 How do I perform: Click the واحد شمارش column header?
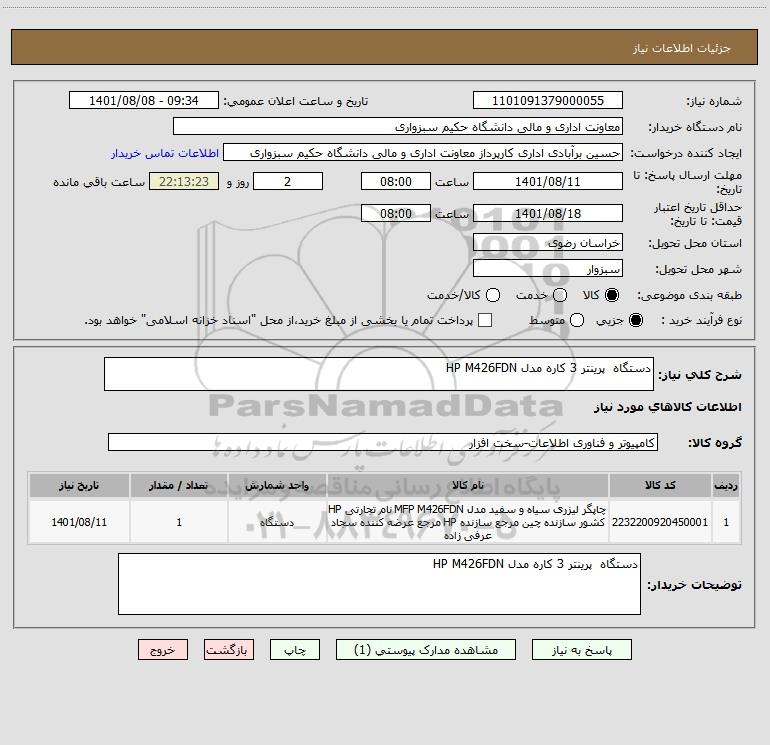tap(277, 486)
